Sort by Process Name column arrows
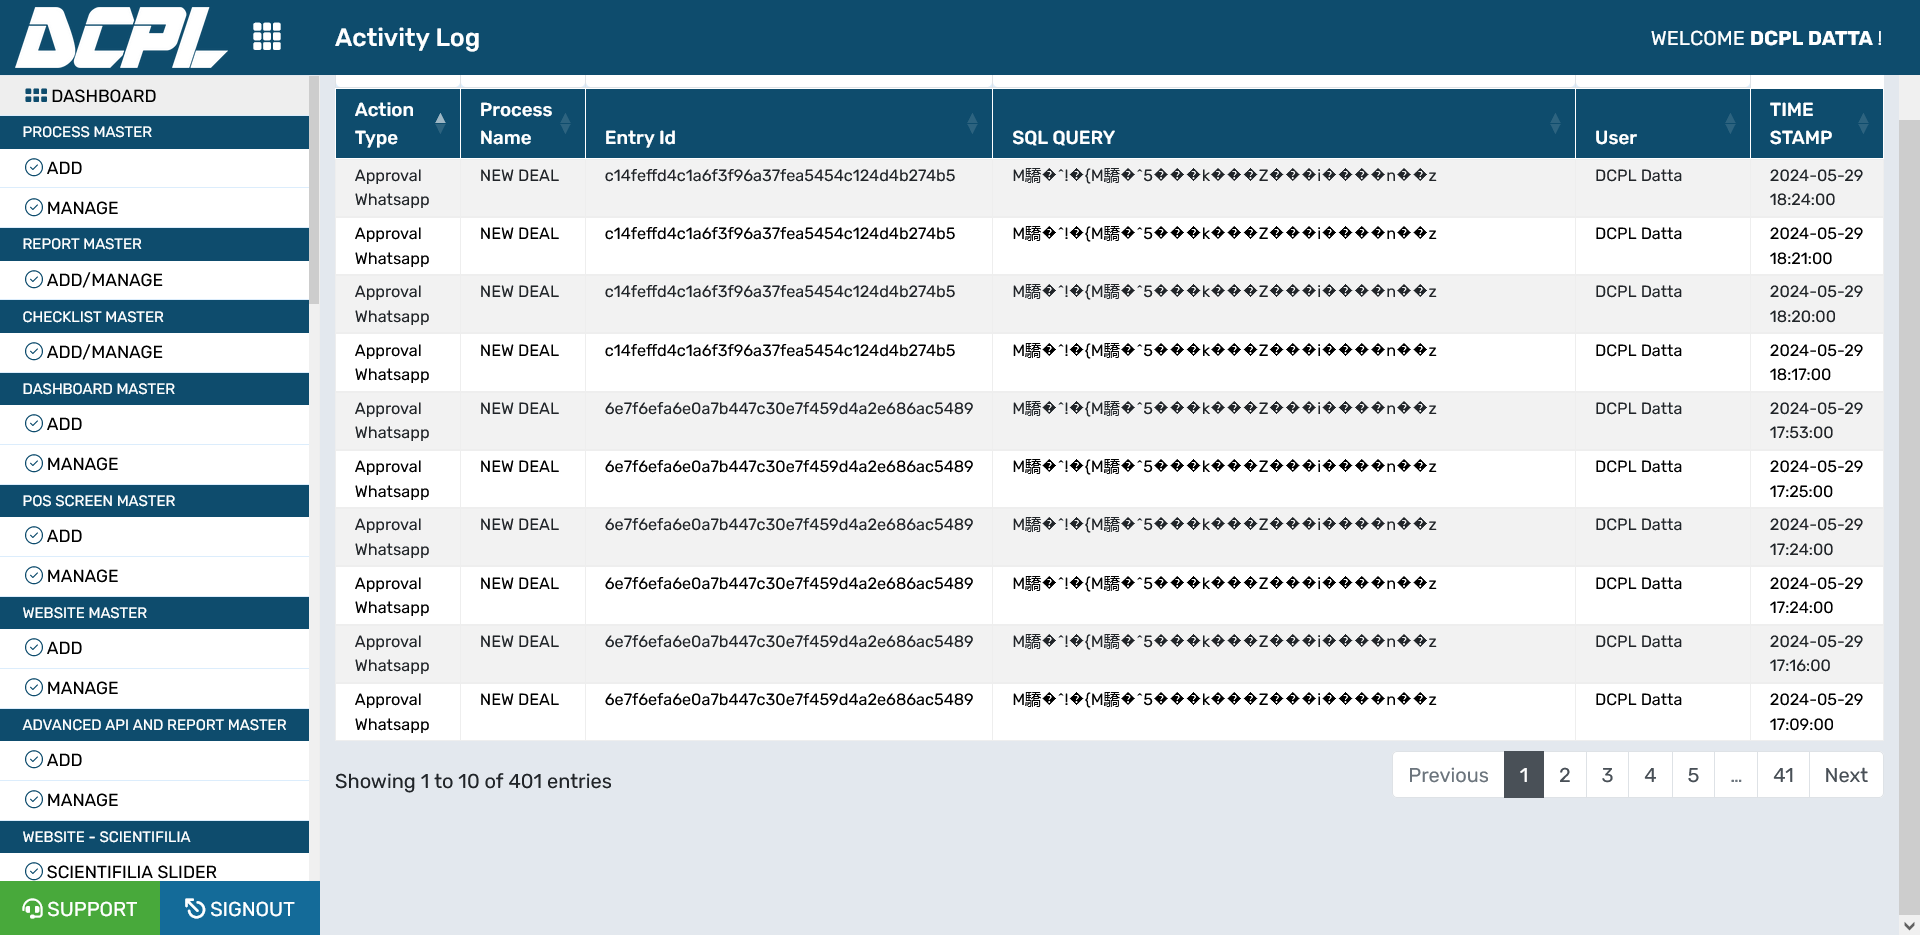Viewport: 1920px width, 935px height. (566, 124)
